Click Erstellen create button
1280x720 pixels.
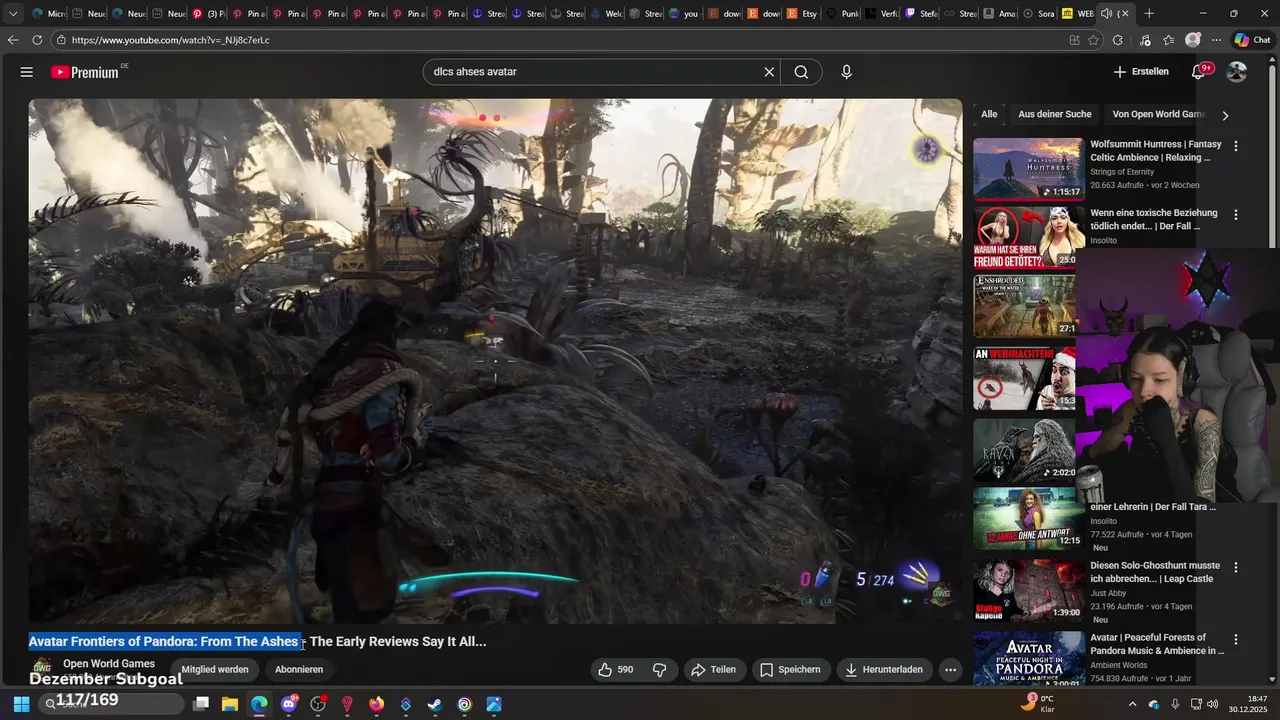(1141, 72)
